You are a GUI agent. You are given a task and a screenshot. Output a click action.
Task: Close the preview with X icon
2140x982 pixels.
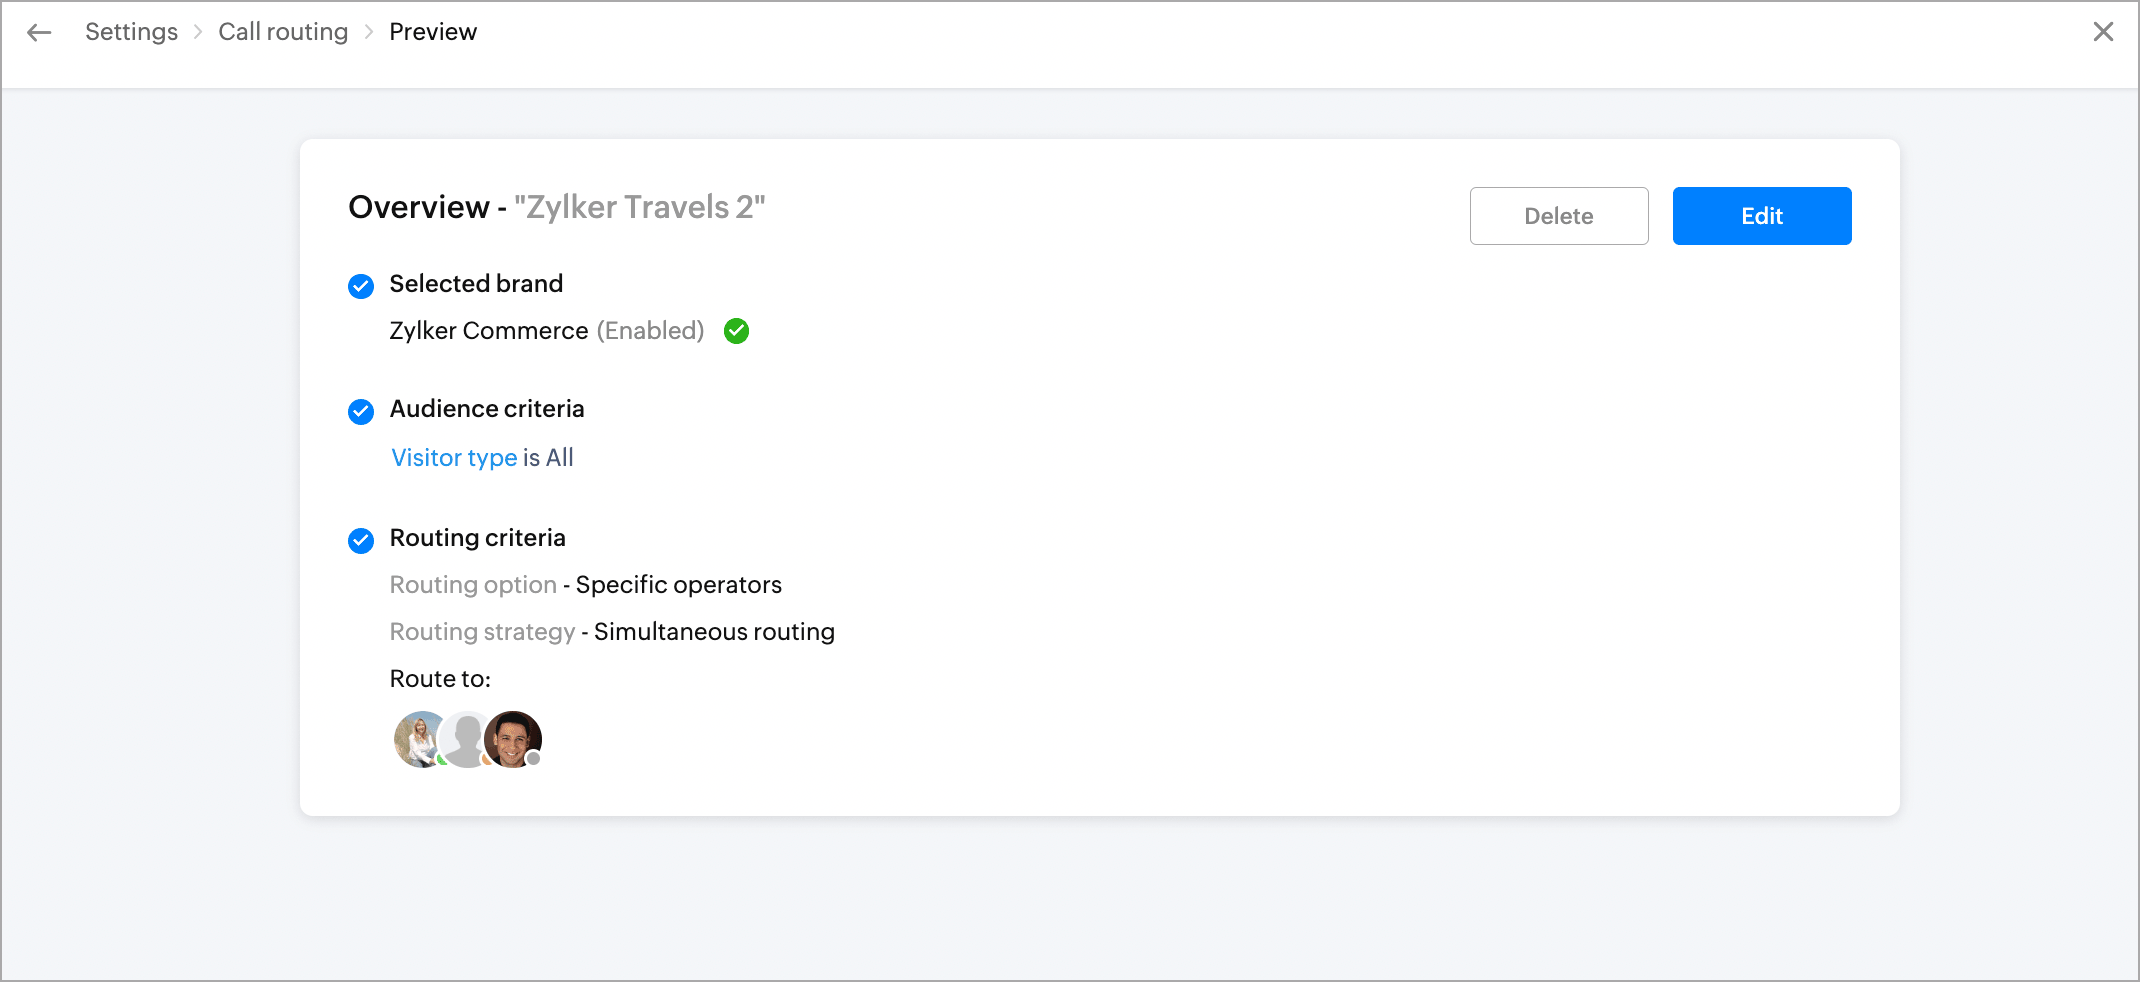coord(2103,32)
